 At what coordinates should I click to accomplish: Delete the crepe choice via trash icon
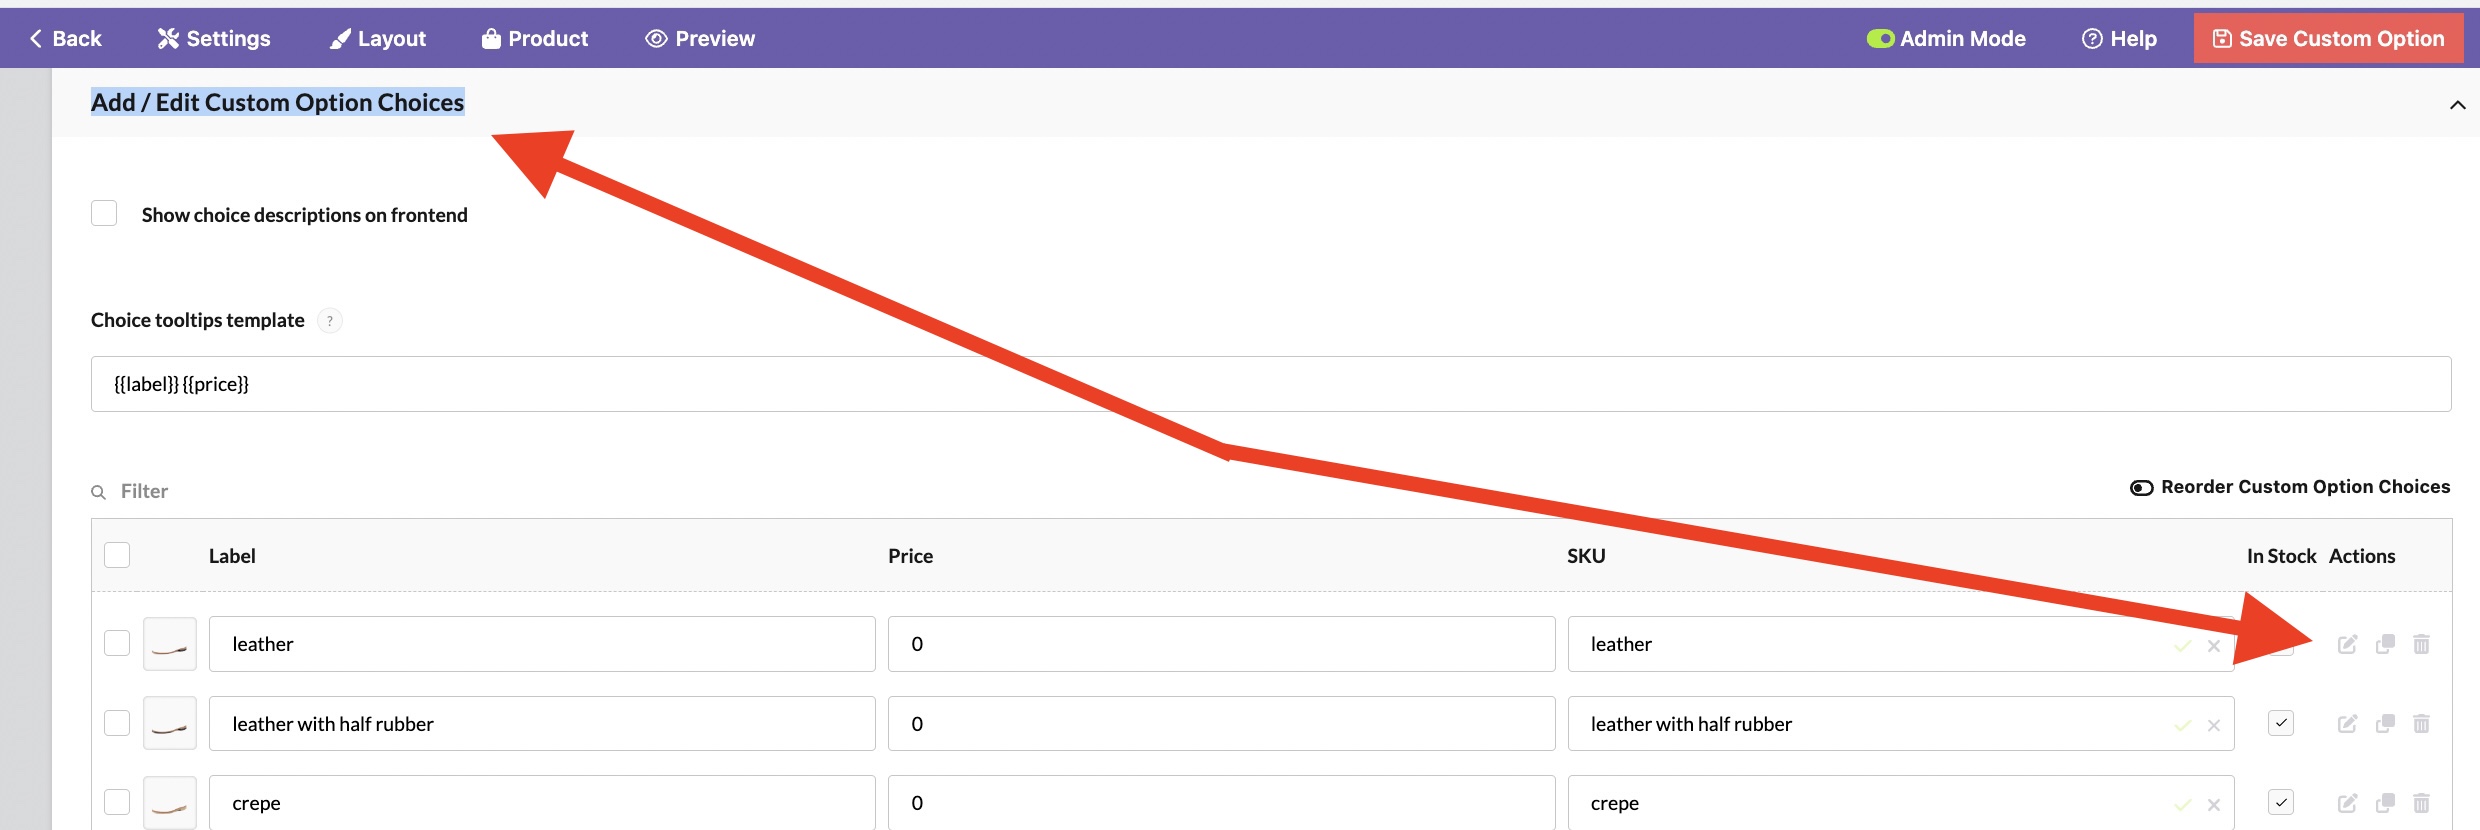point(2421,803)
